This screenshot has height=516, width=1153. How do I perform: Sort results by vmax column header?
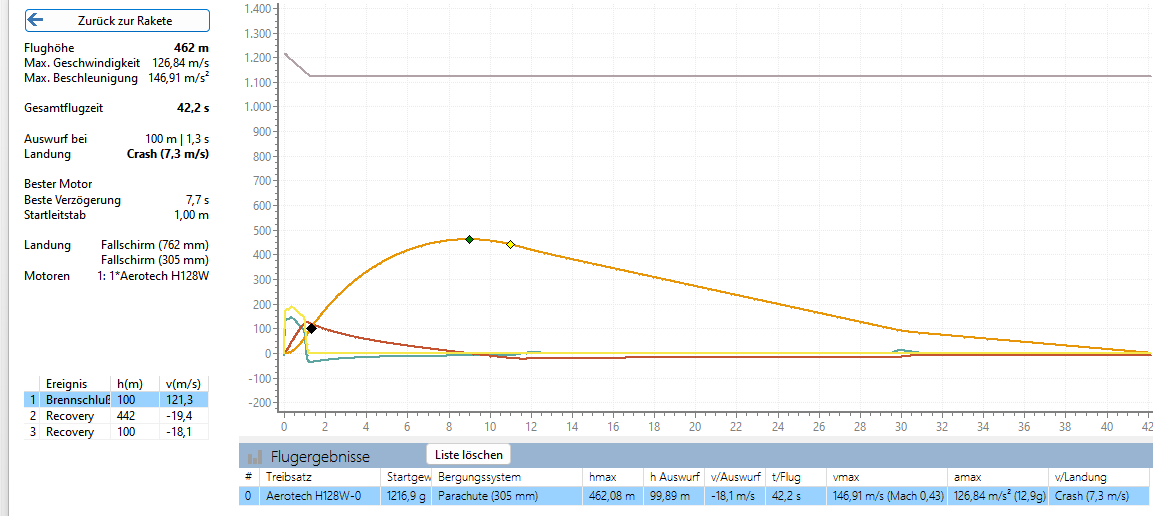tap(846, 477)
